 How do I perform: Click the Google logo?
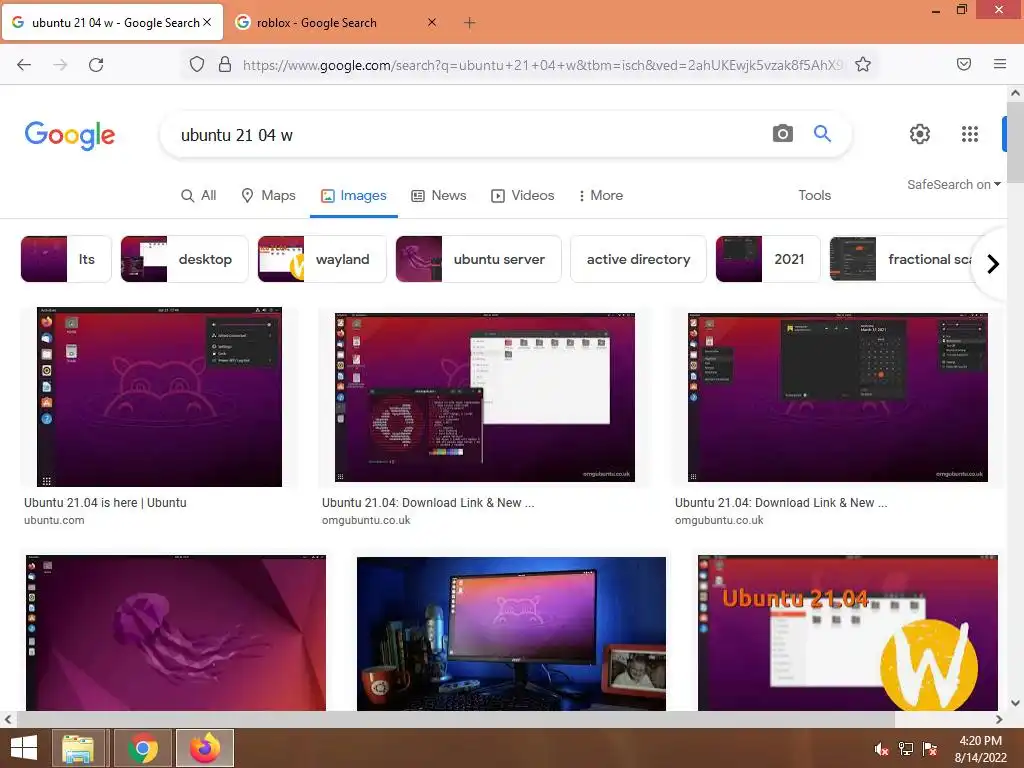(x=70, y=135)
